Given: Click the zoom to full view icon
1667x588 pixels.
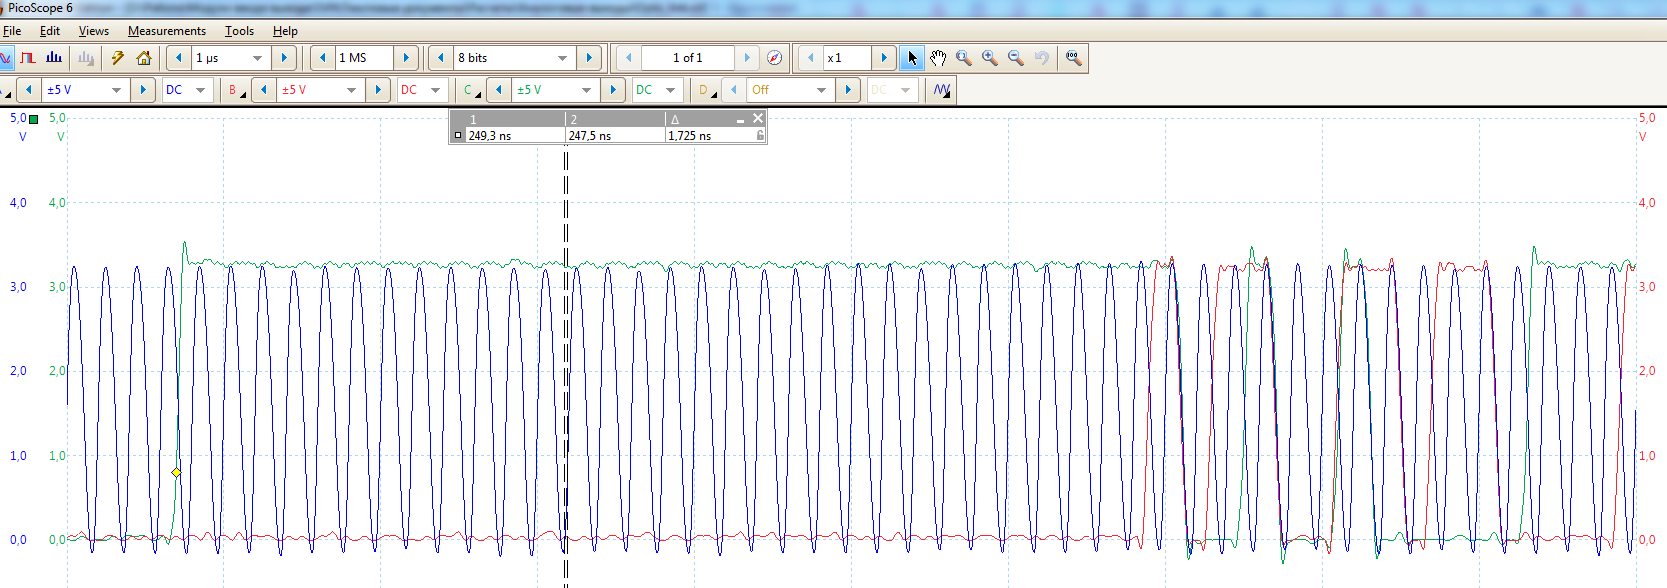Looking at the screenshot, I should pyautogui.click(x=1074, y=58).
